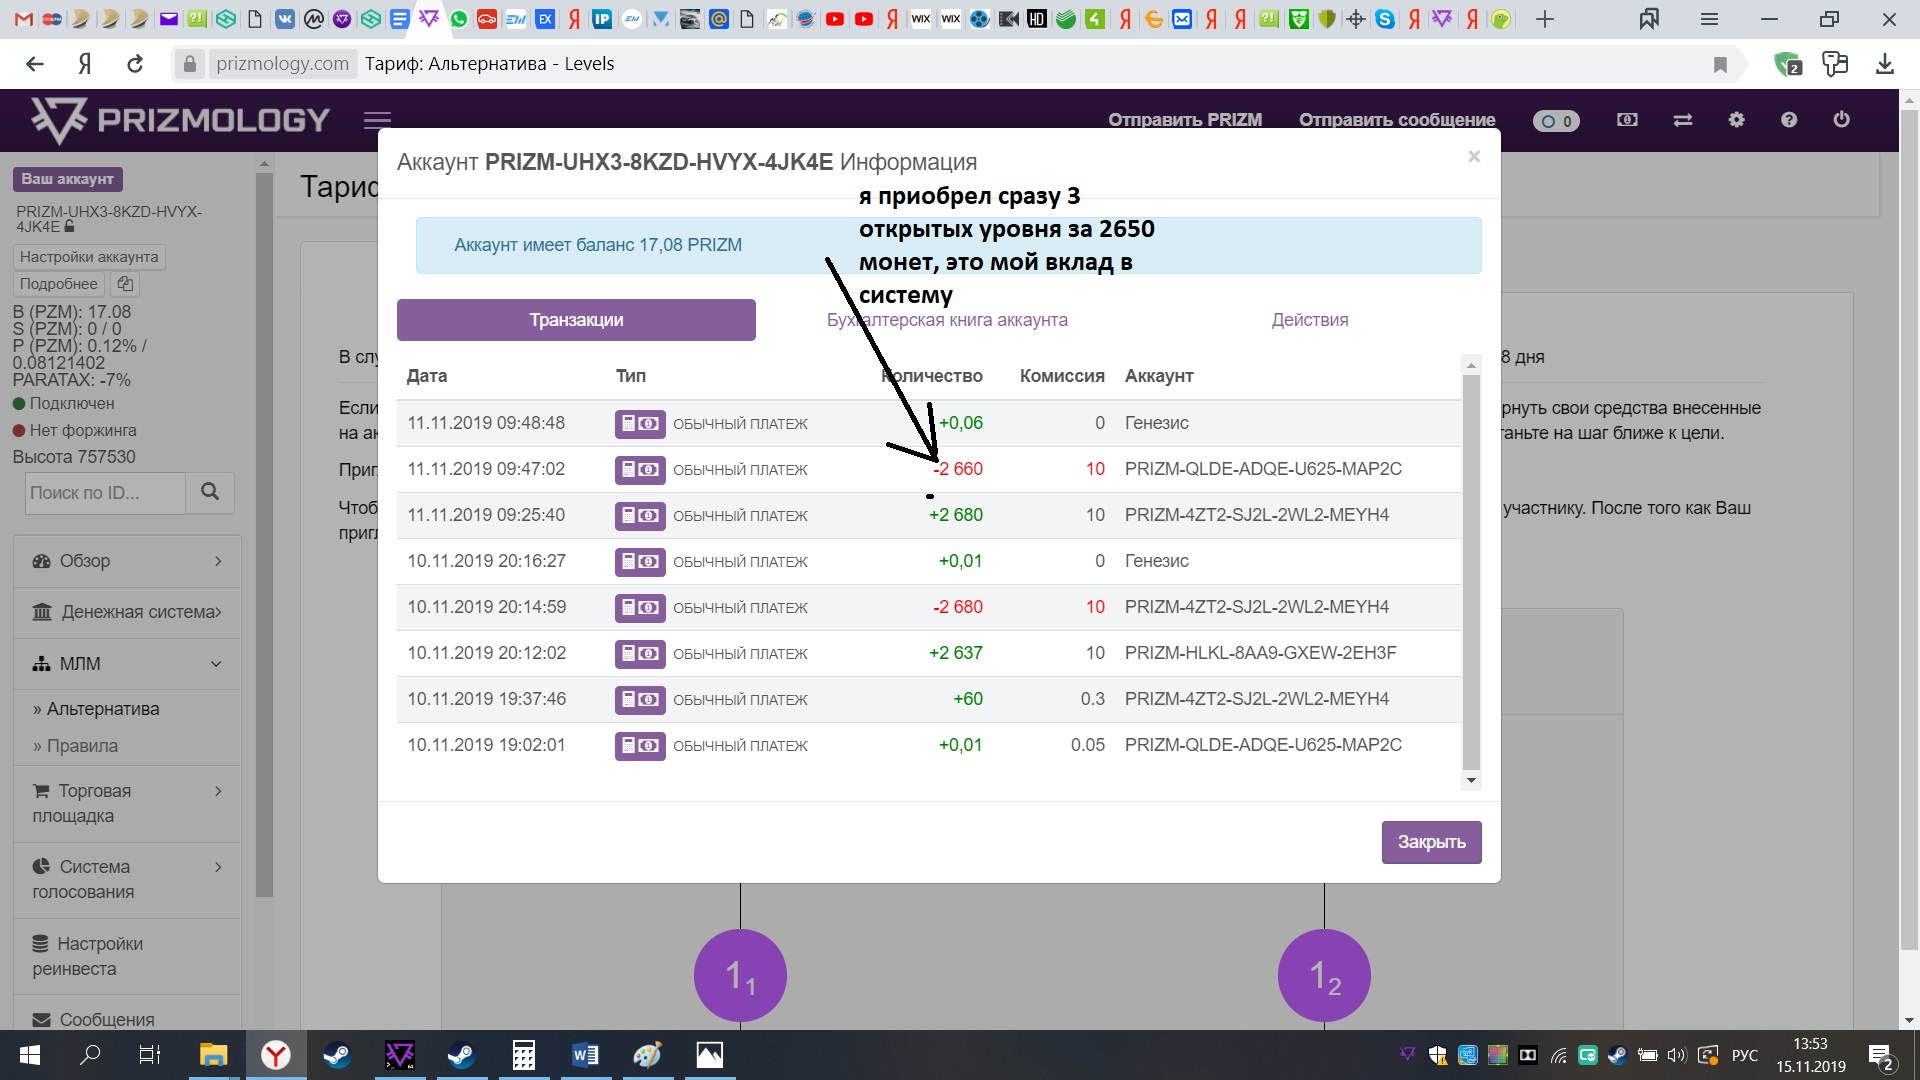Open the hamburger menu next to PRIZMOLOGY logo
Image resolution: width=1920 pixels, height=1080 pixels.
coord(377,120)
